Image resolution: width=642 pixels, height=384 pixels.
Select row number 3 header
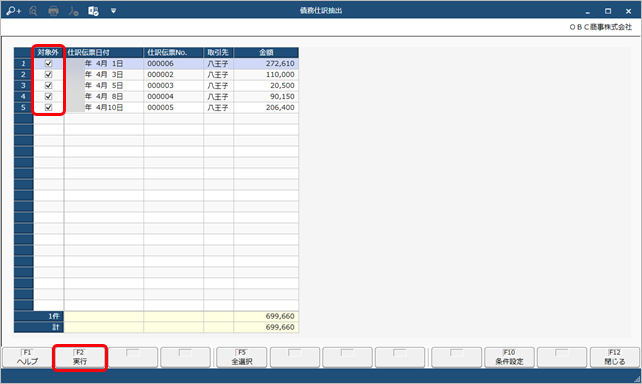[x=23, y=86]
